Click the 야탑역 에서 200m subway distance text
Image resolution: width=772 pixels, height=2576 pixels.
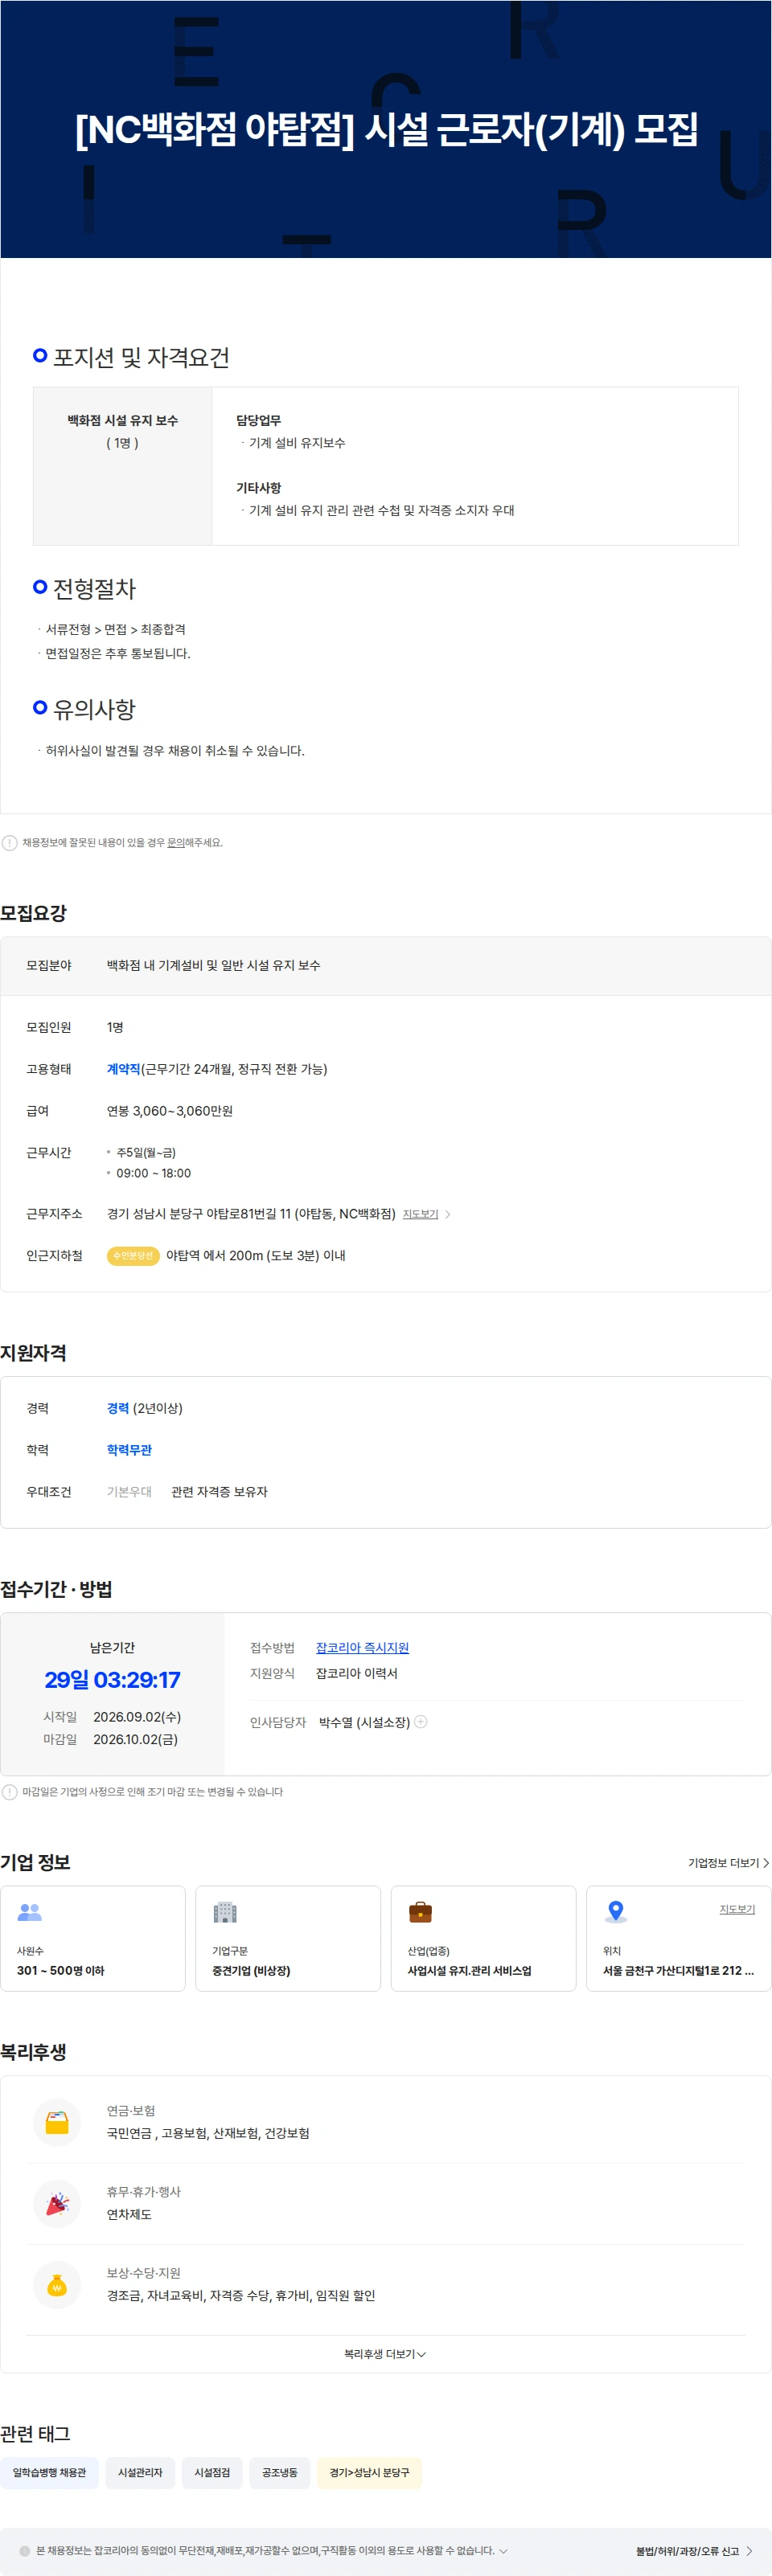pyautogui.click(x=255, y=1256)
